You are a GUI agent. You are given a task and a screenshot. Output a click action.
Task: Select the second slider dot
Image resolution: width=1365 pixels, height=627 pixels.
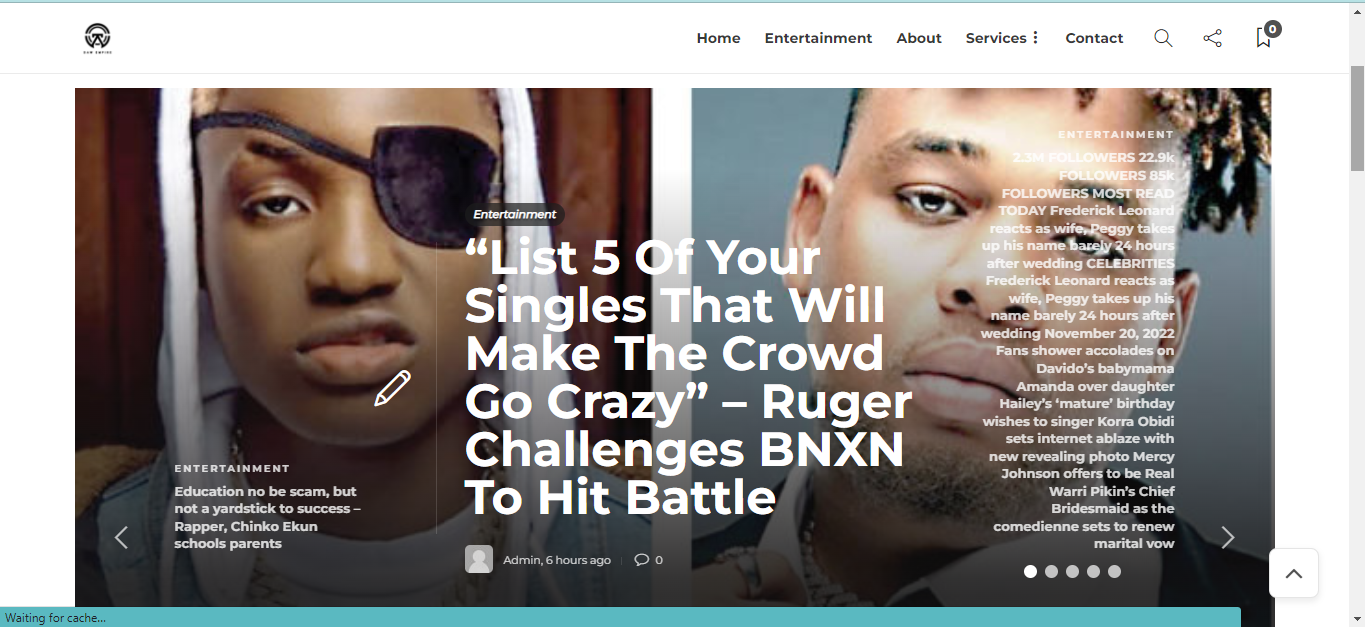[x=1051, y=571]
